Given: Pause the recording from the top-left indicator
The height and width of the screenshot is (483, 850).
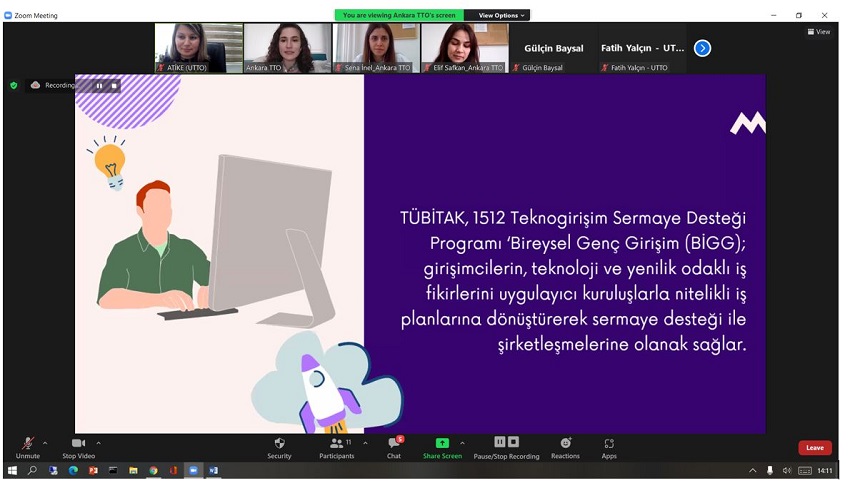Looking at the screenshot, I should pos(99,86).
